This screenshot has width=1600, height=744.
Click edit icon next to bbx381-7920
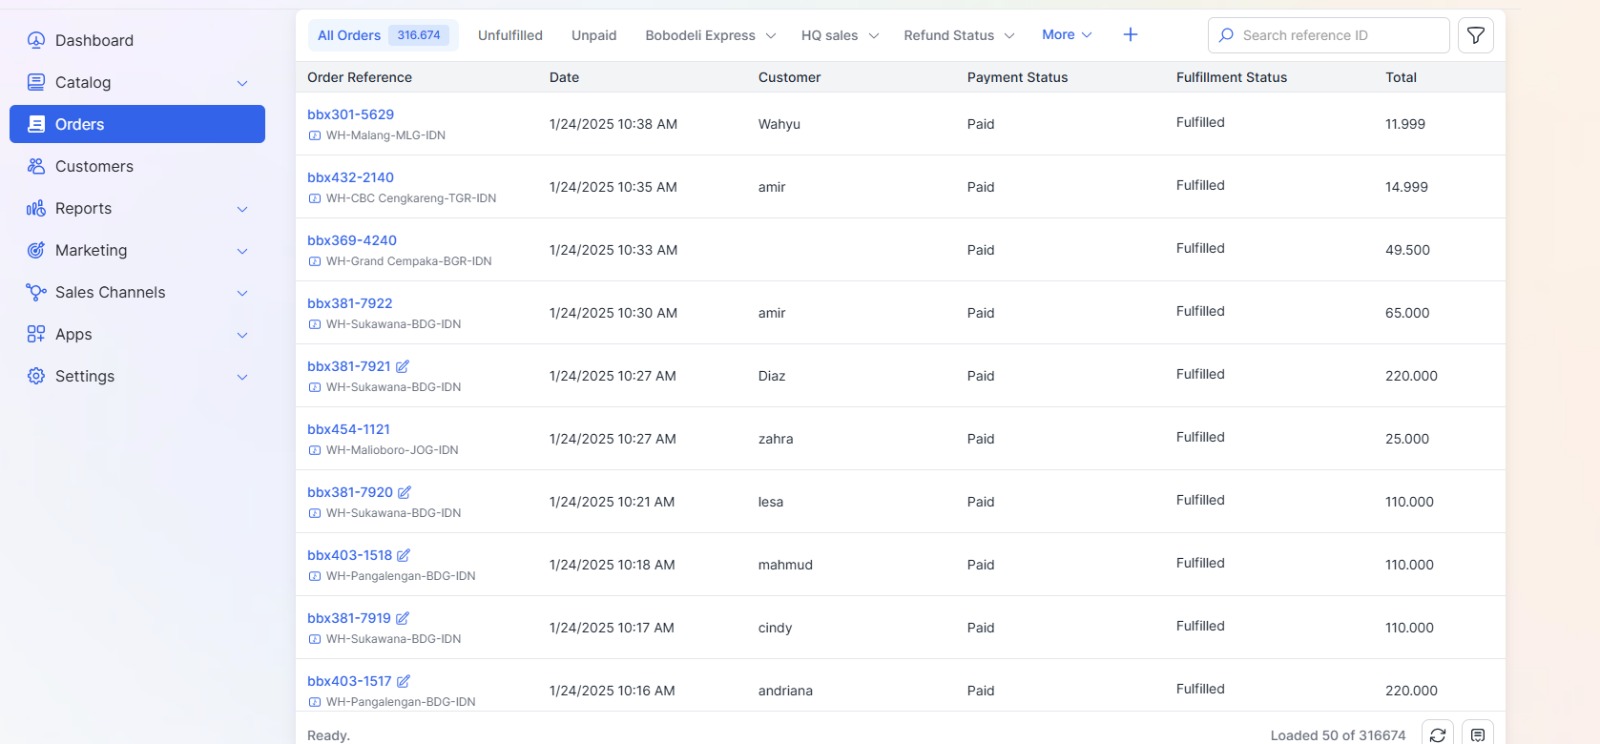[404, 492]
